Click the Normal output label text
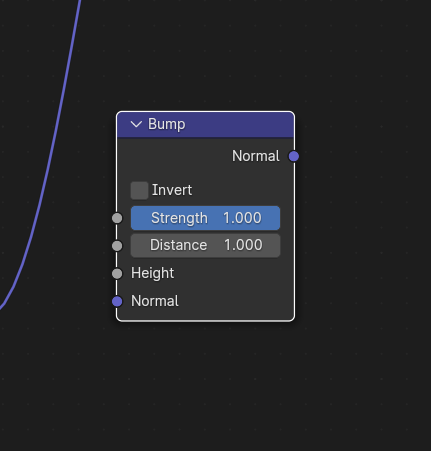 (256, 156)
